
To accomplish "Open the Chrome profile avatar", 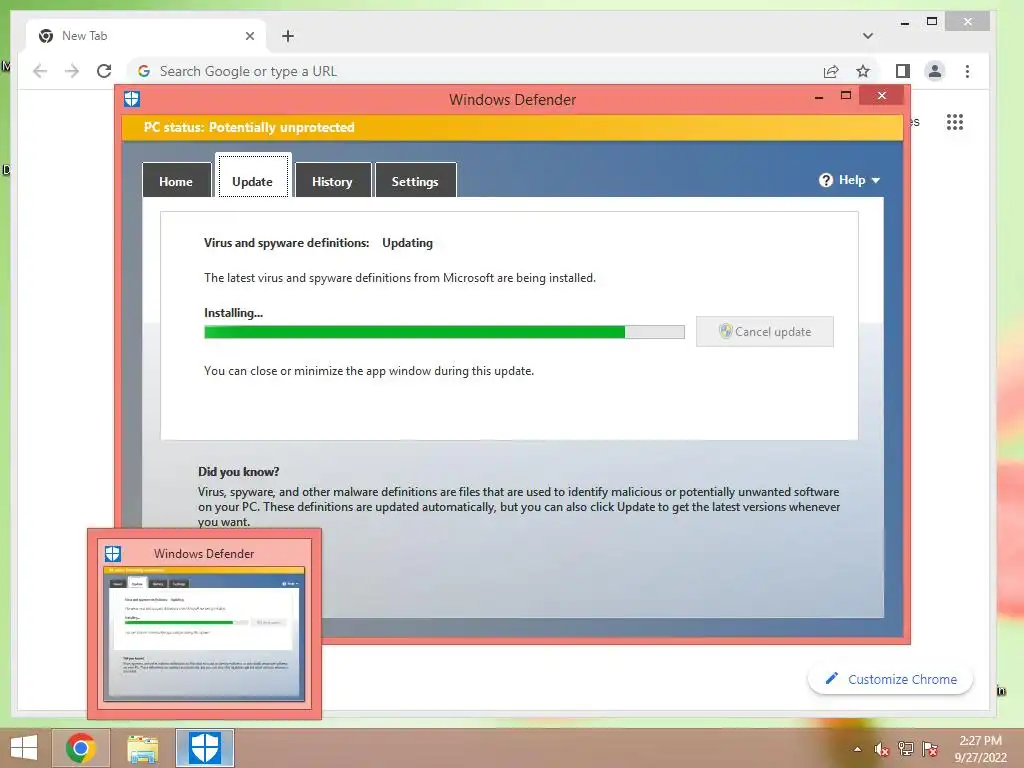I will point(935,71).
